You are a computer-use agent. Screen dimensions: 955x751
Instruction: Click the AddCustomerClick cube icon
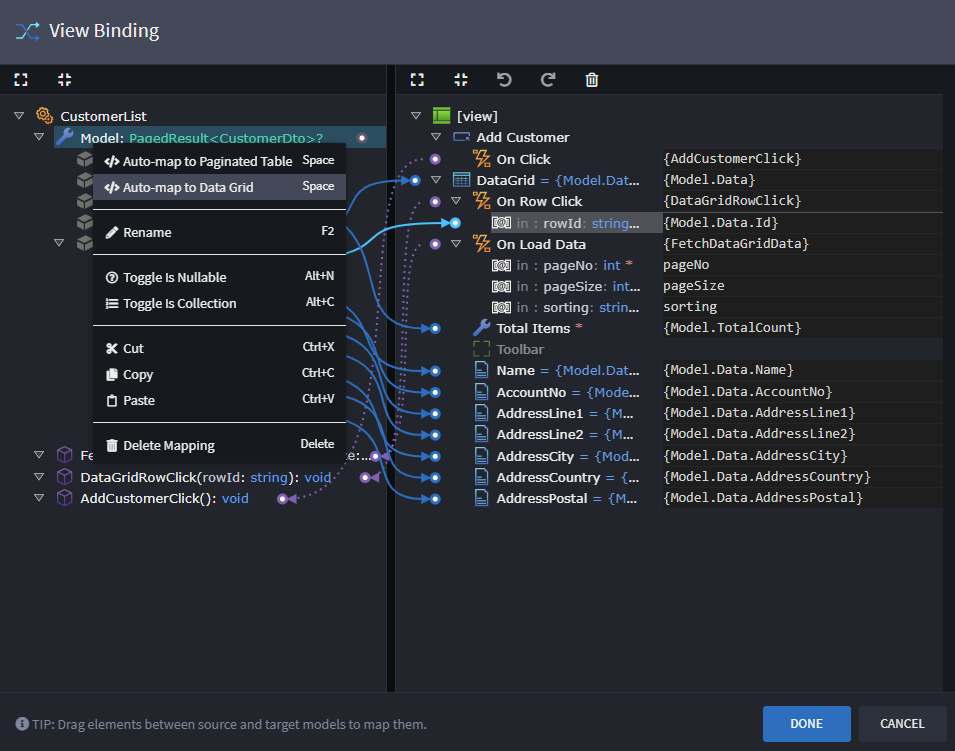(x=65, y=498)
